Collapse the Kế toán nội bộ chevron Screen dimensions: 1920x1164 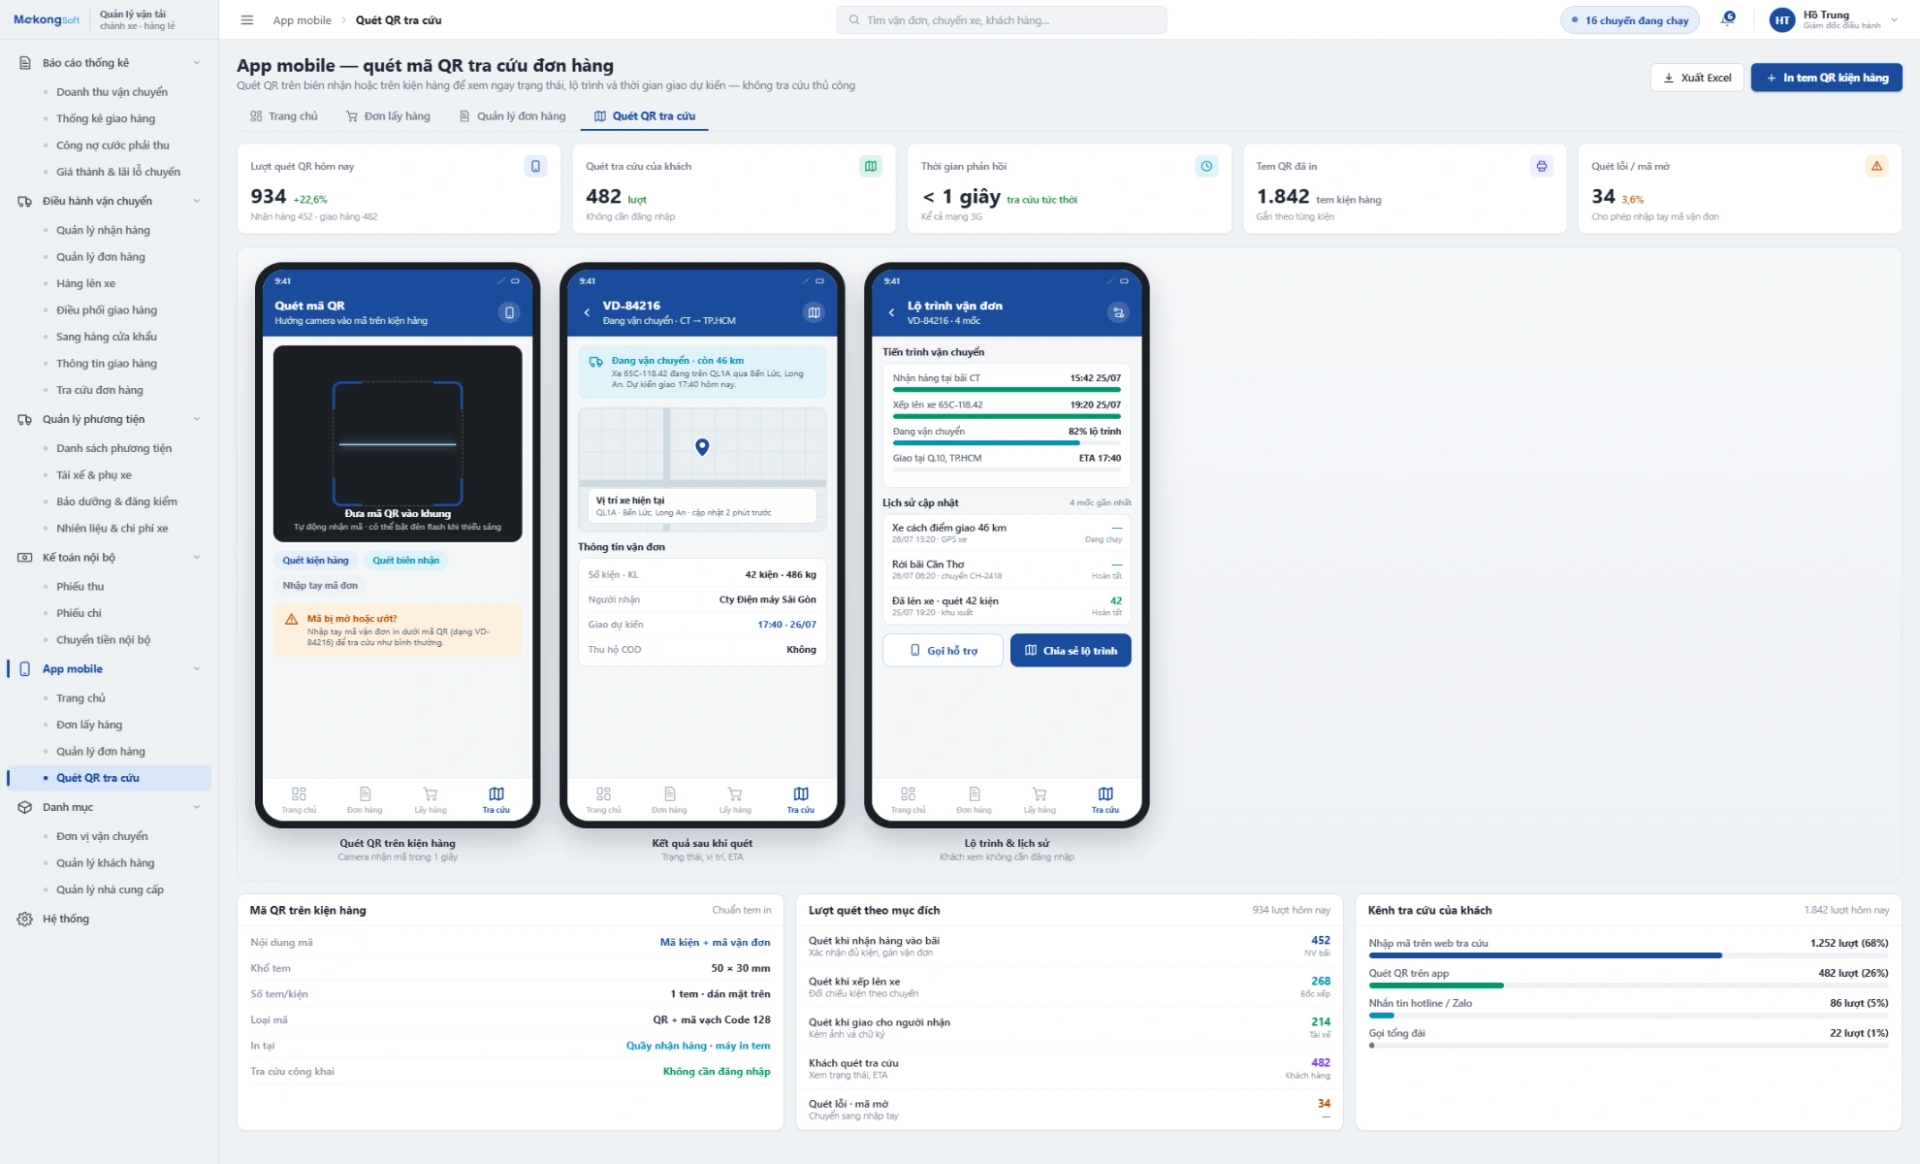point(196,558)
